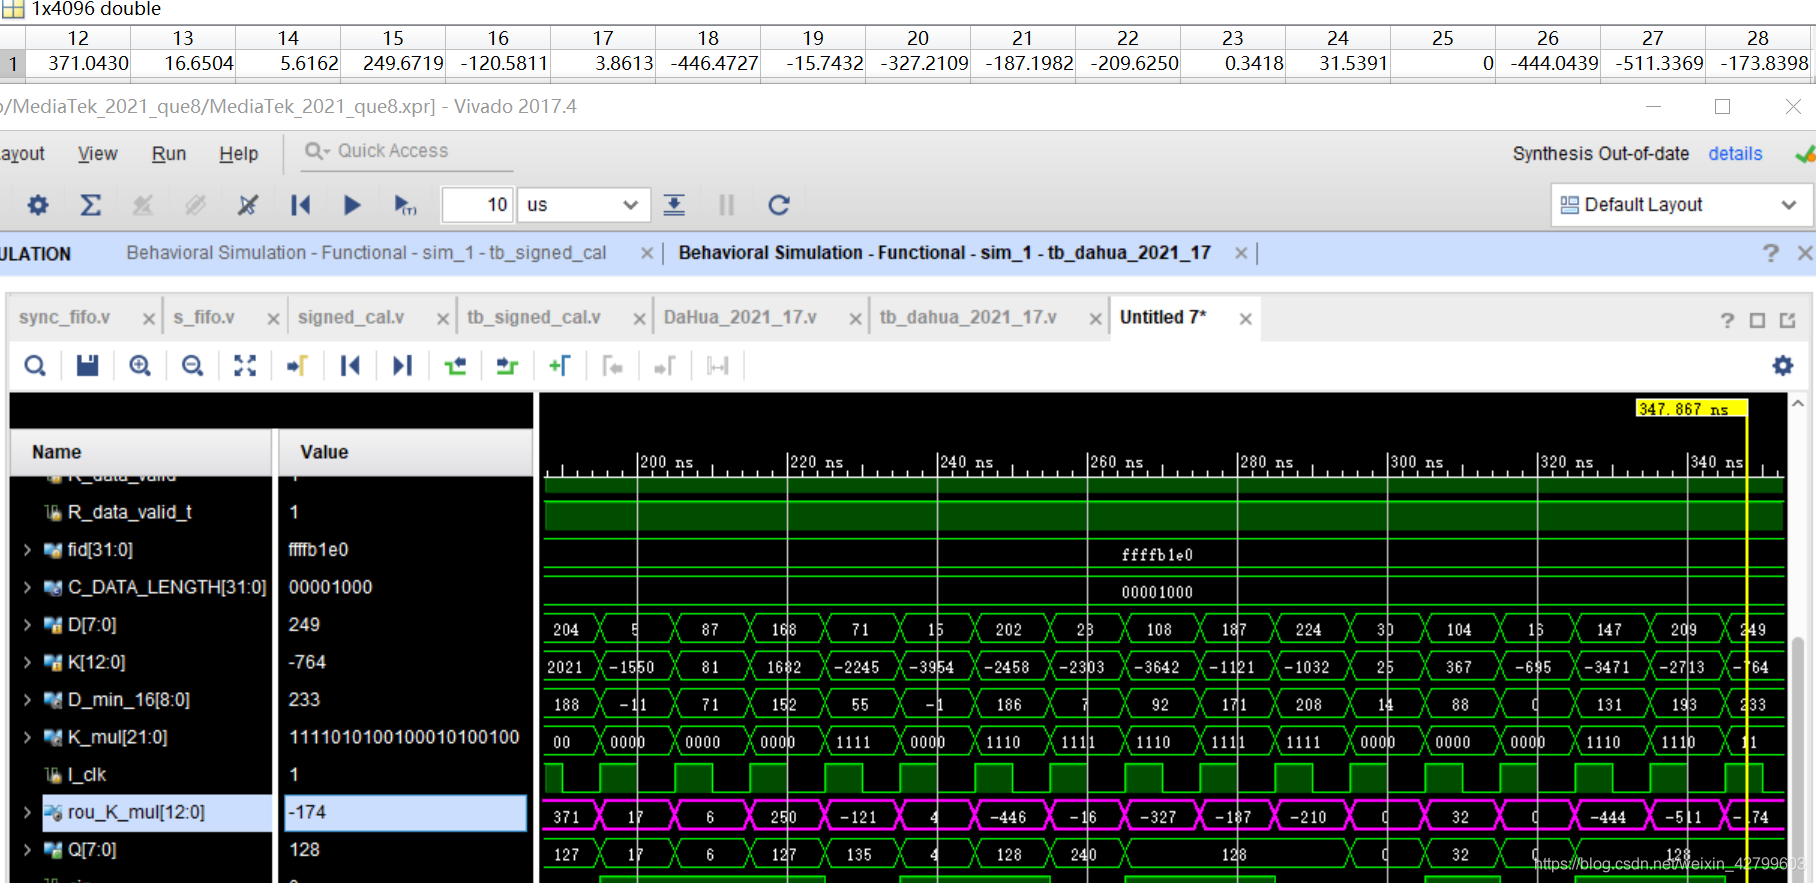Switch to DaHua_2021_17.v tab

740,317
